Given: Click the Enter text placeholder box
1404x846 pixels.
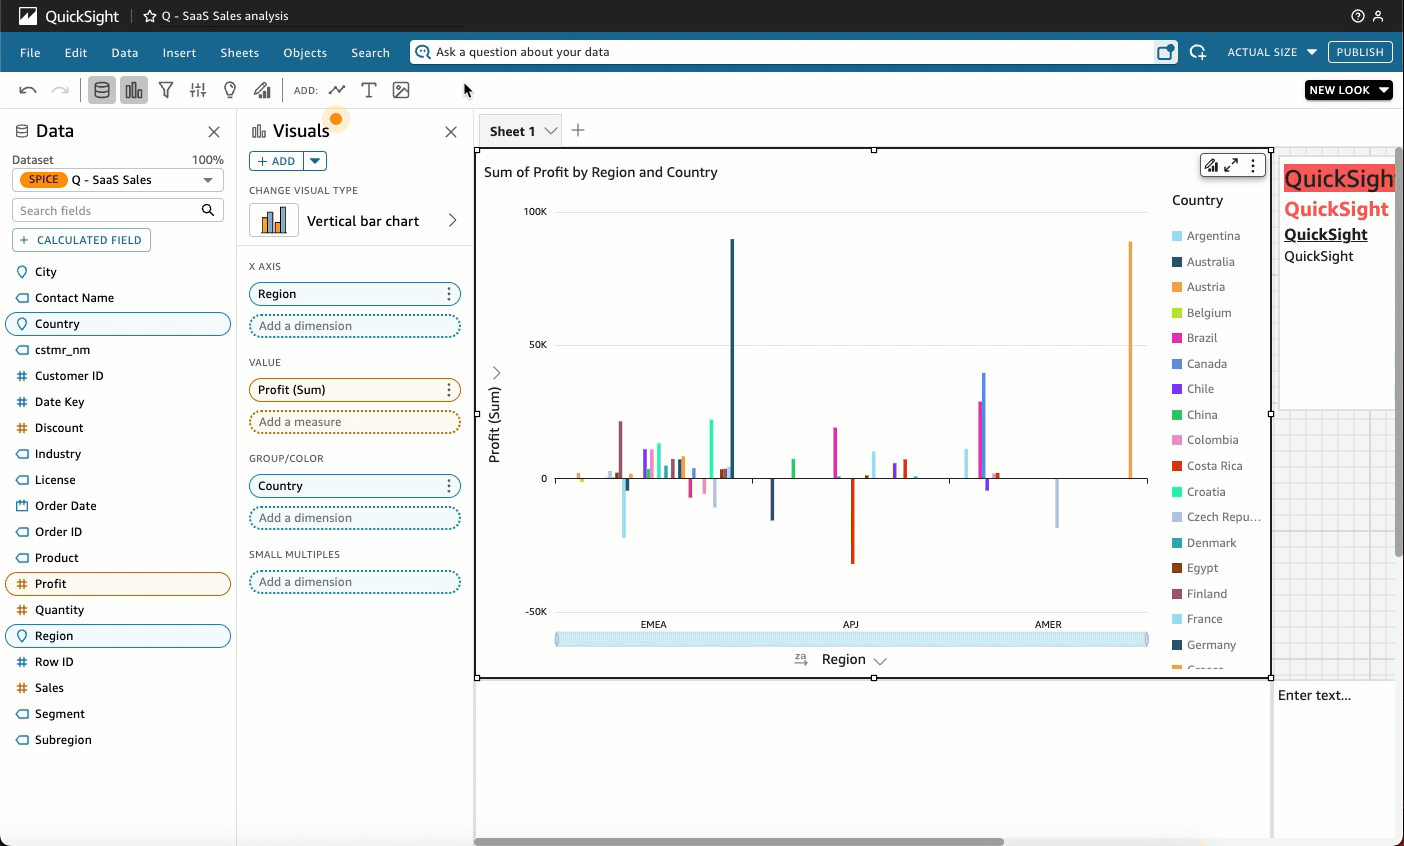Looking at the screenshot, I should 1314,695.
